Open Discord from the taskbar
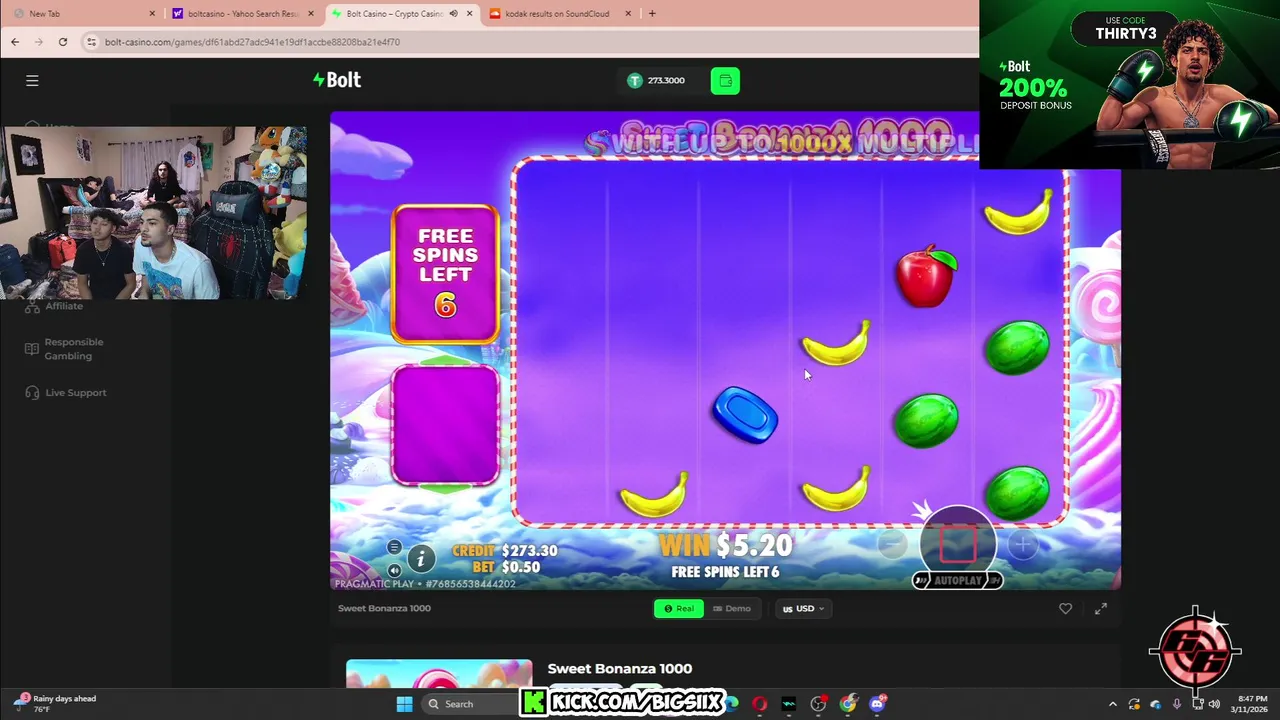This screenshot has width=1280, height=720. (877, 704)
